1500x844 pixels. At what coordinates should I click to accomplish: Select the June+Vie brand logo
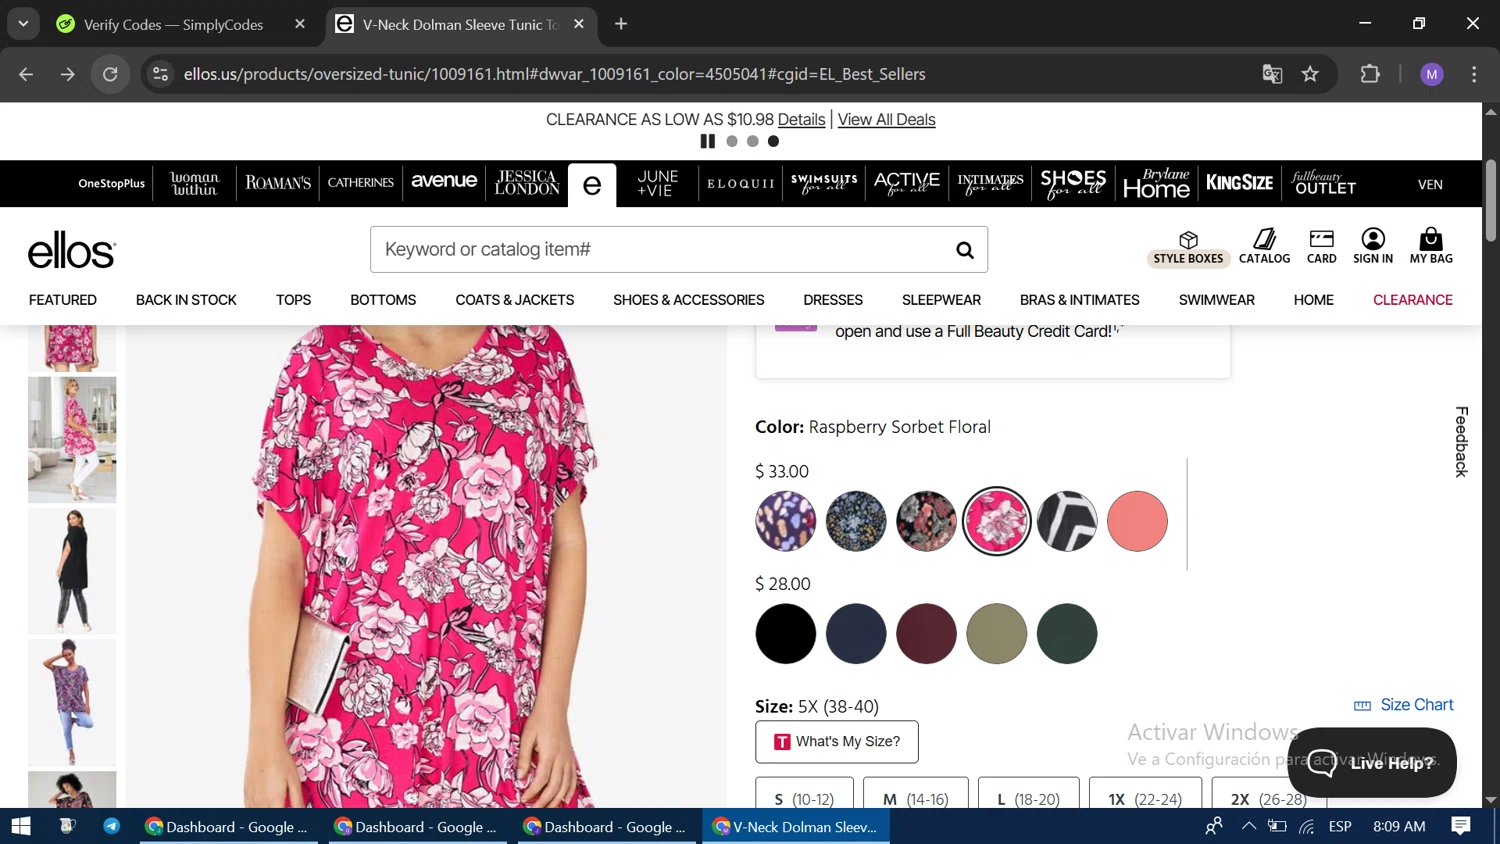[x=657, y=183]
